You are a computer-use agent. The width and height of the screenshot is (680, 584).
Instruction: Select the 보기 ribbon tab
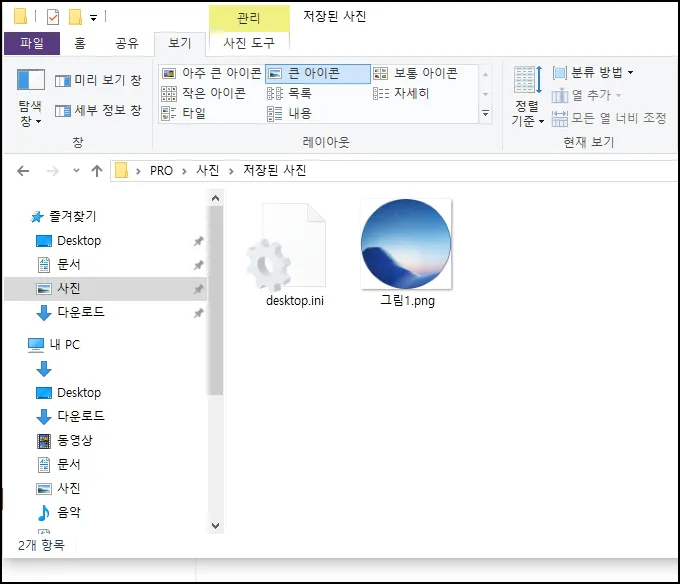click(180, 43)
